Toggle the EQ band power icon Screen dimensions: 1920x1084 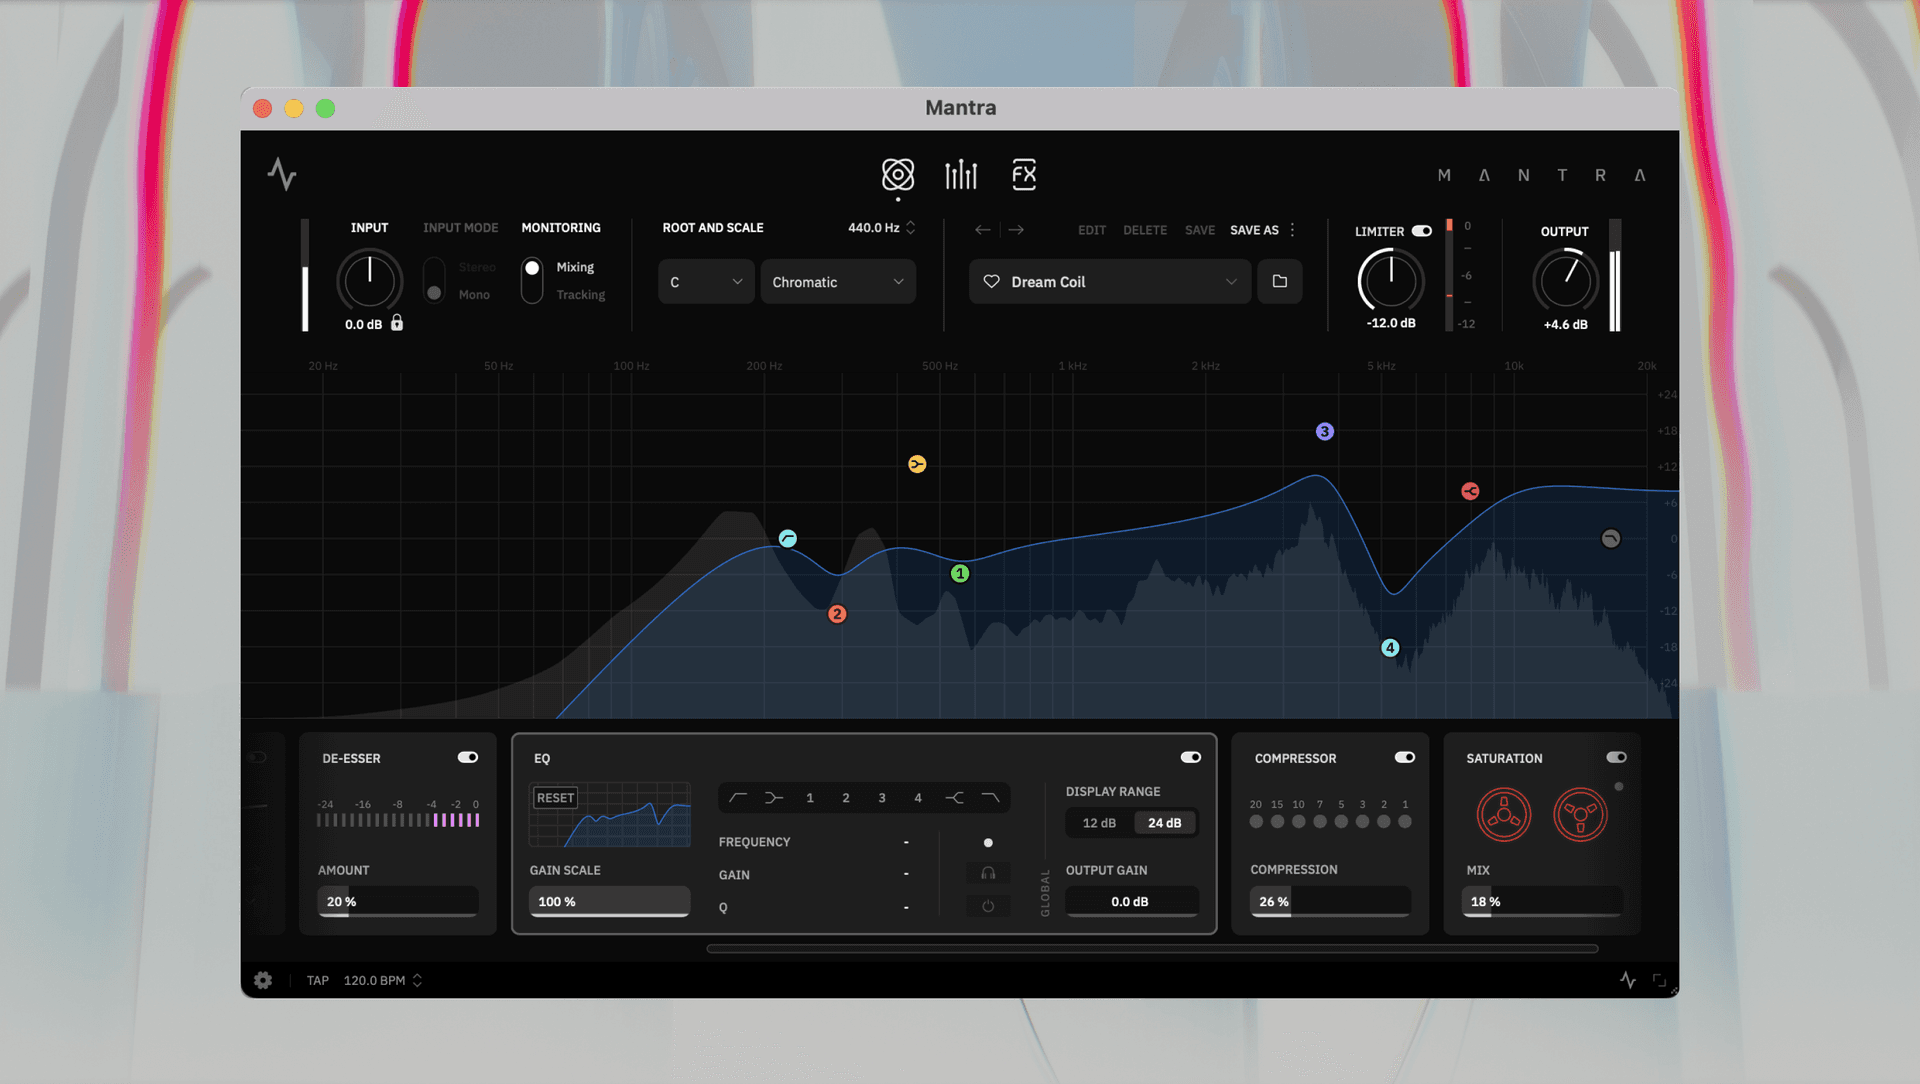(987, 906)
